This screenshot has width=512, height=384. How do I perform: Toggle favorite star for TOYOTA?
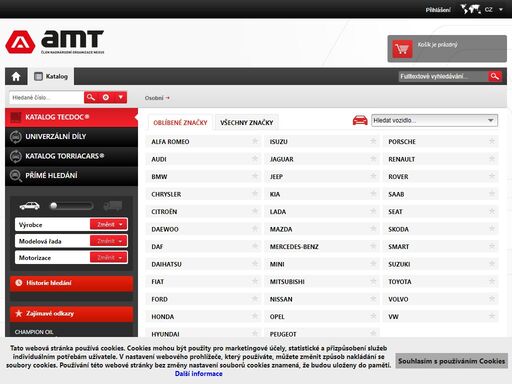pos(492,281)
